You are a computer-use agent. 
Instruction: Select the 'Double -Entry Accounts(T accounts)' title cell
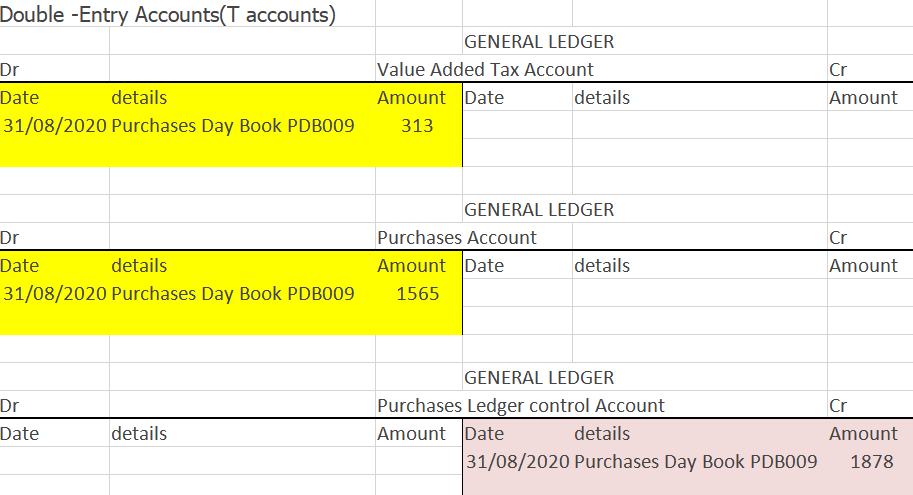pos(170,15)
